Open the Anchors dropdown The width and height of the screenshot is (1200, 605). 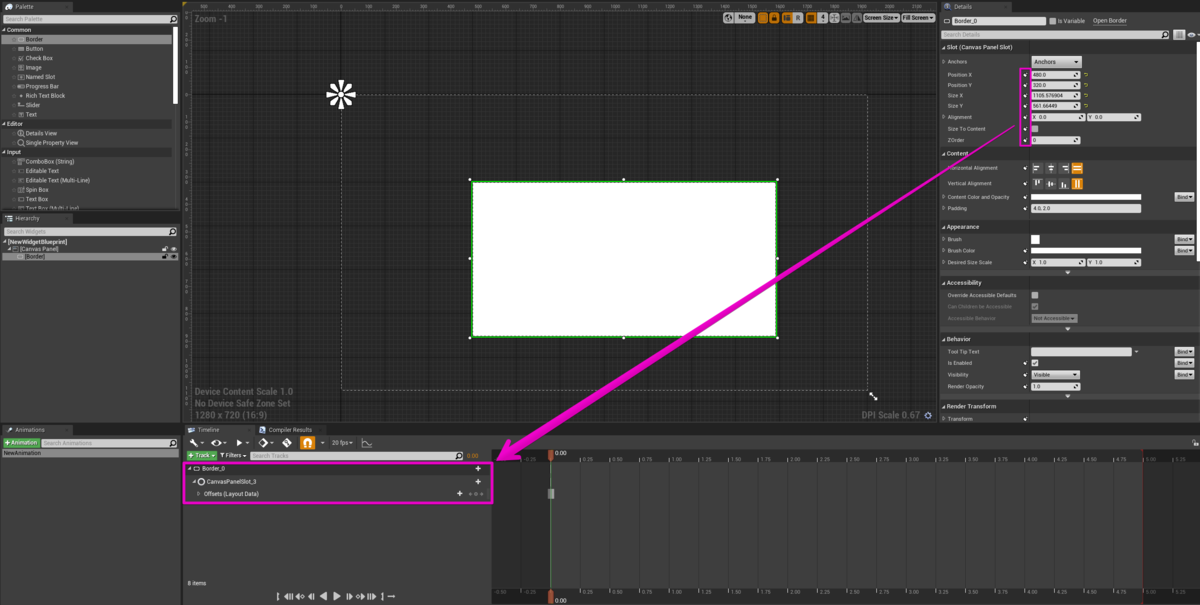[x=1056, y=62]
